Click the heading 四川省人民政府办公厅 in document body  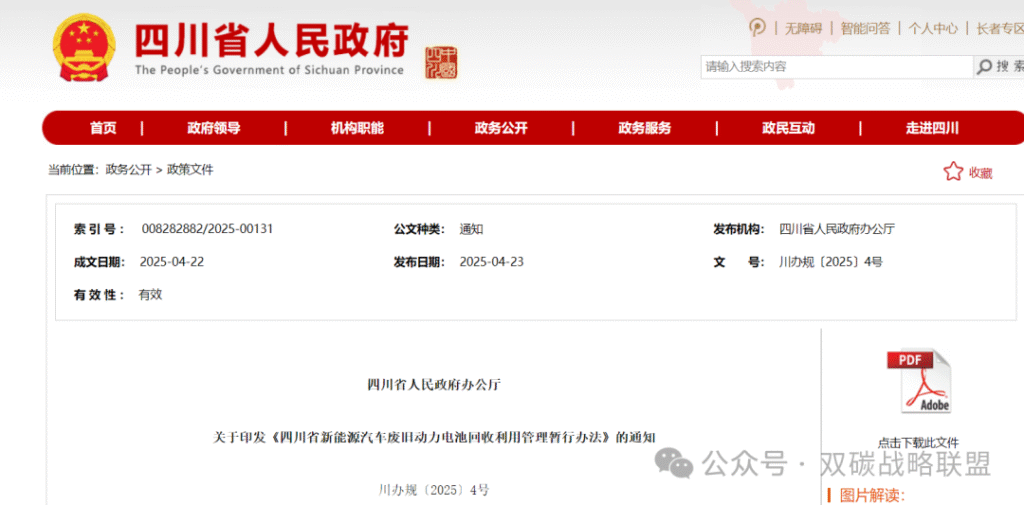point(434,385)
